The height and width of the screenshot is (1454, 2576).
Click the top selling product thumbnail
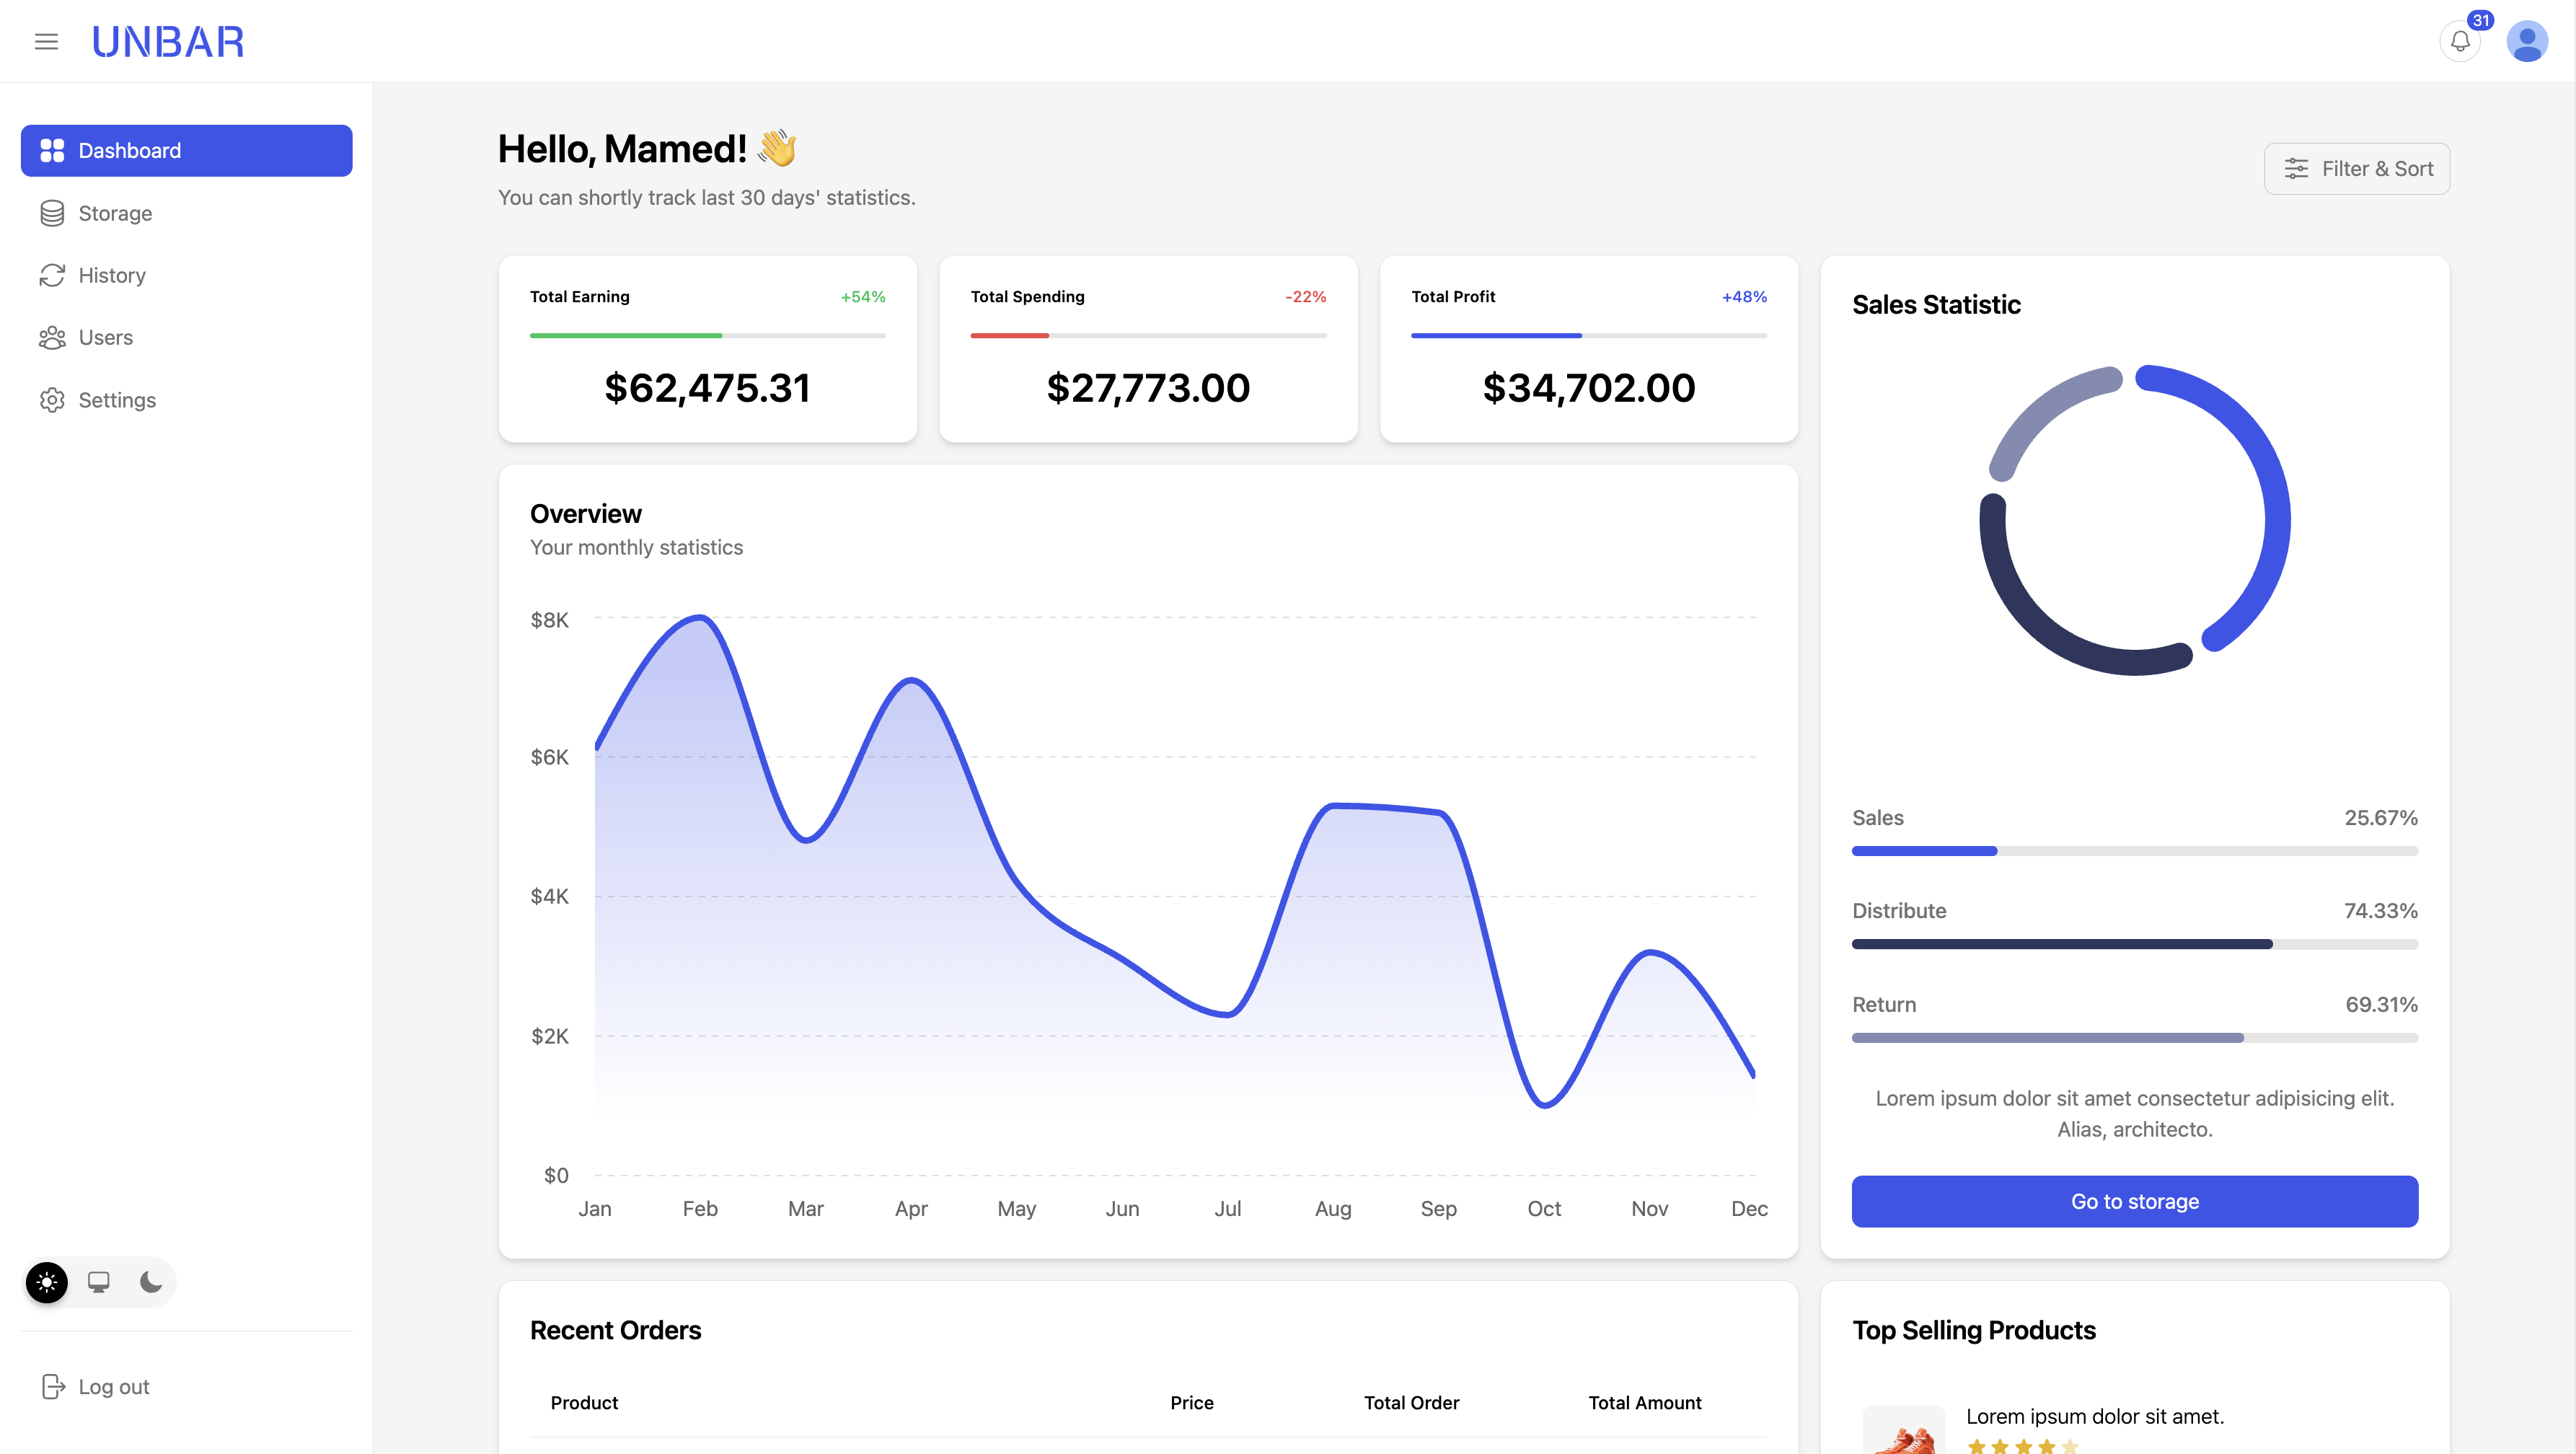tap(1903, 1432)
